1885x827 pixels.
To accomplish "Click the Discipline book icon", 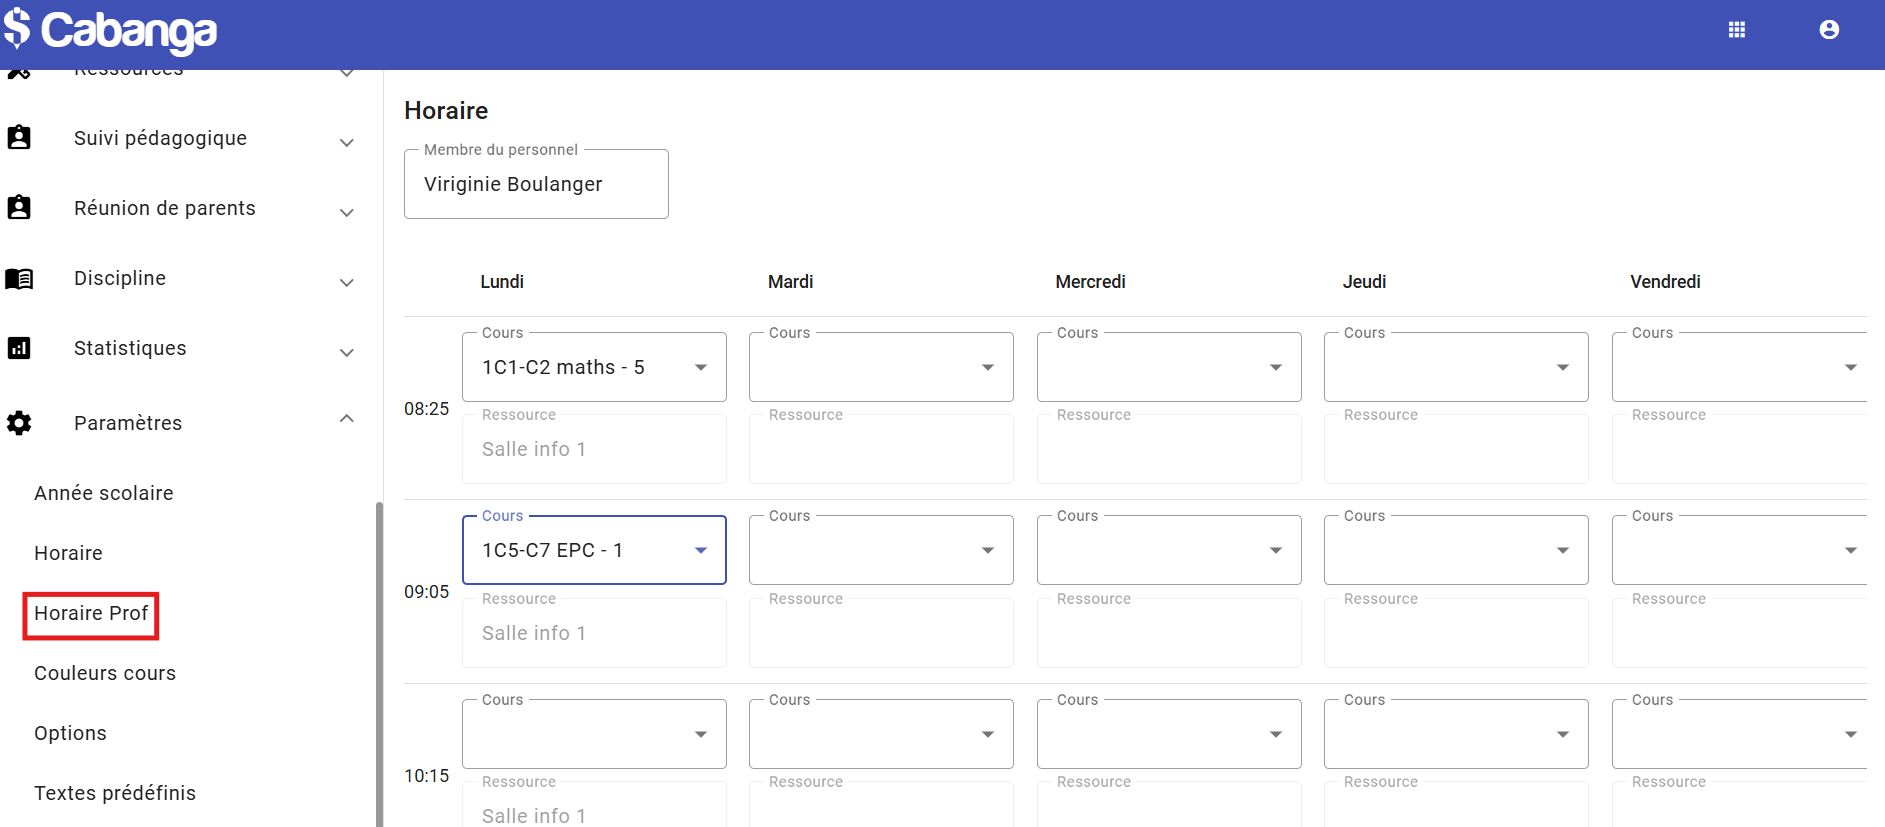I will pos(19,278).
